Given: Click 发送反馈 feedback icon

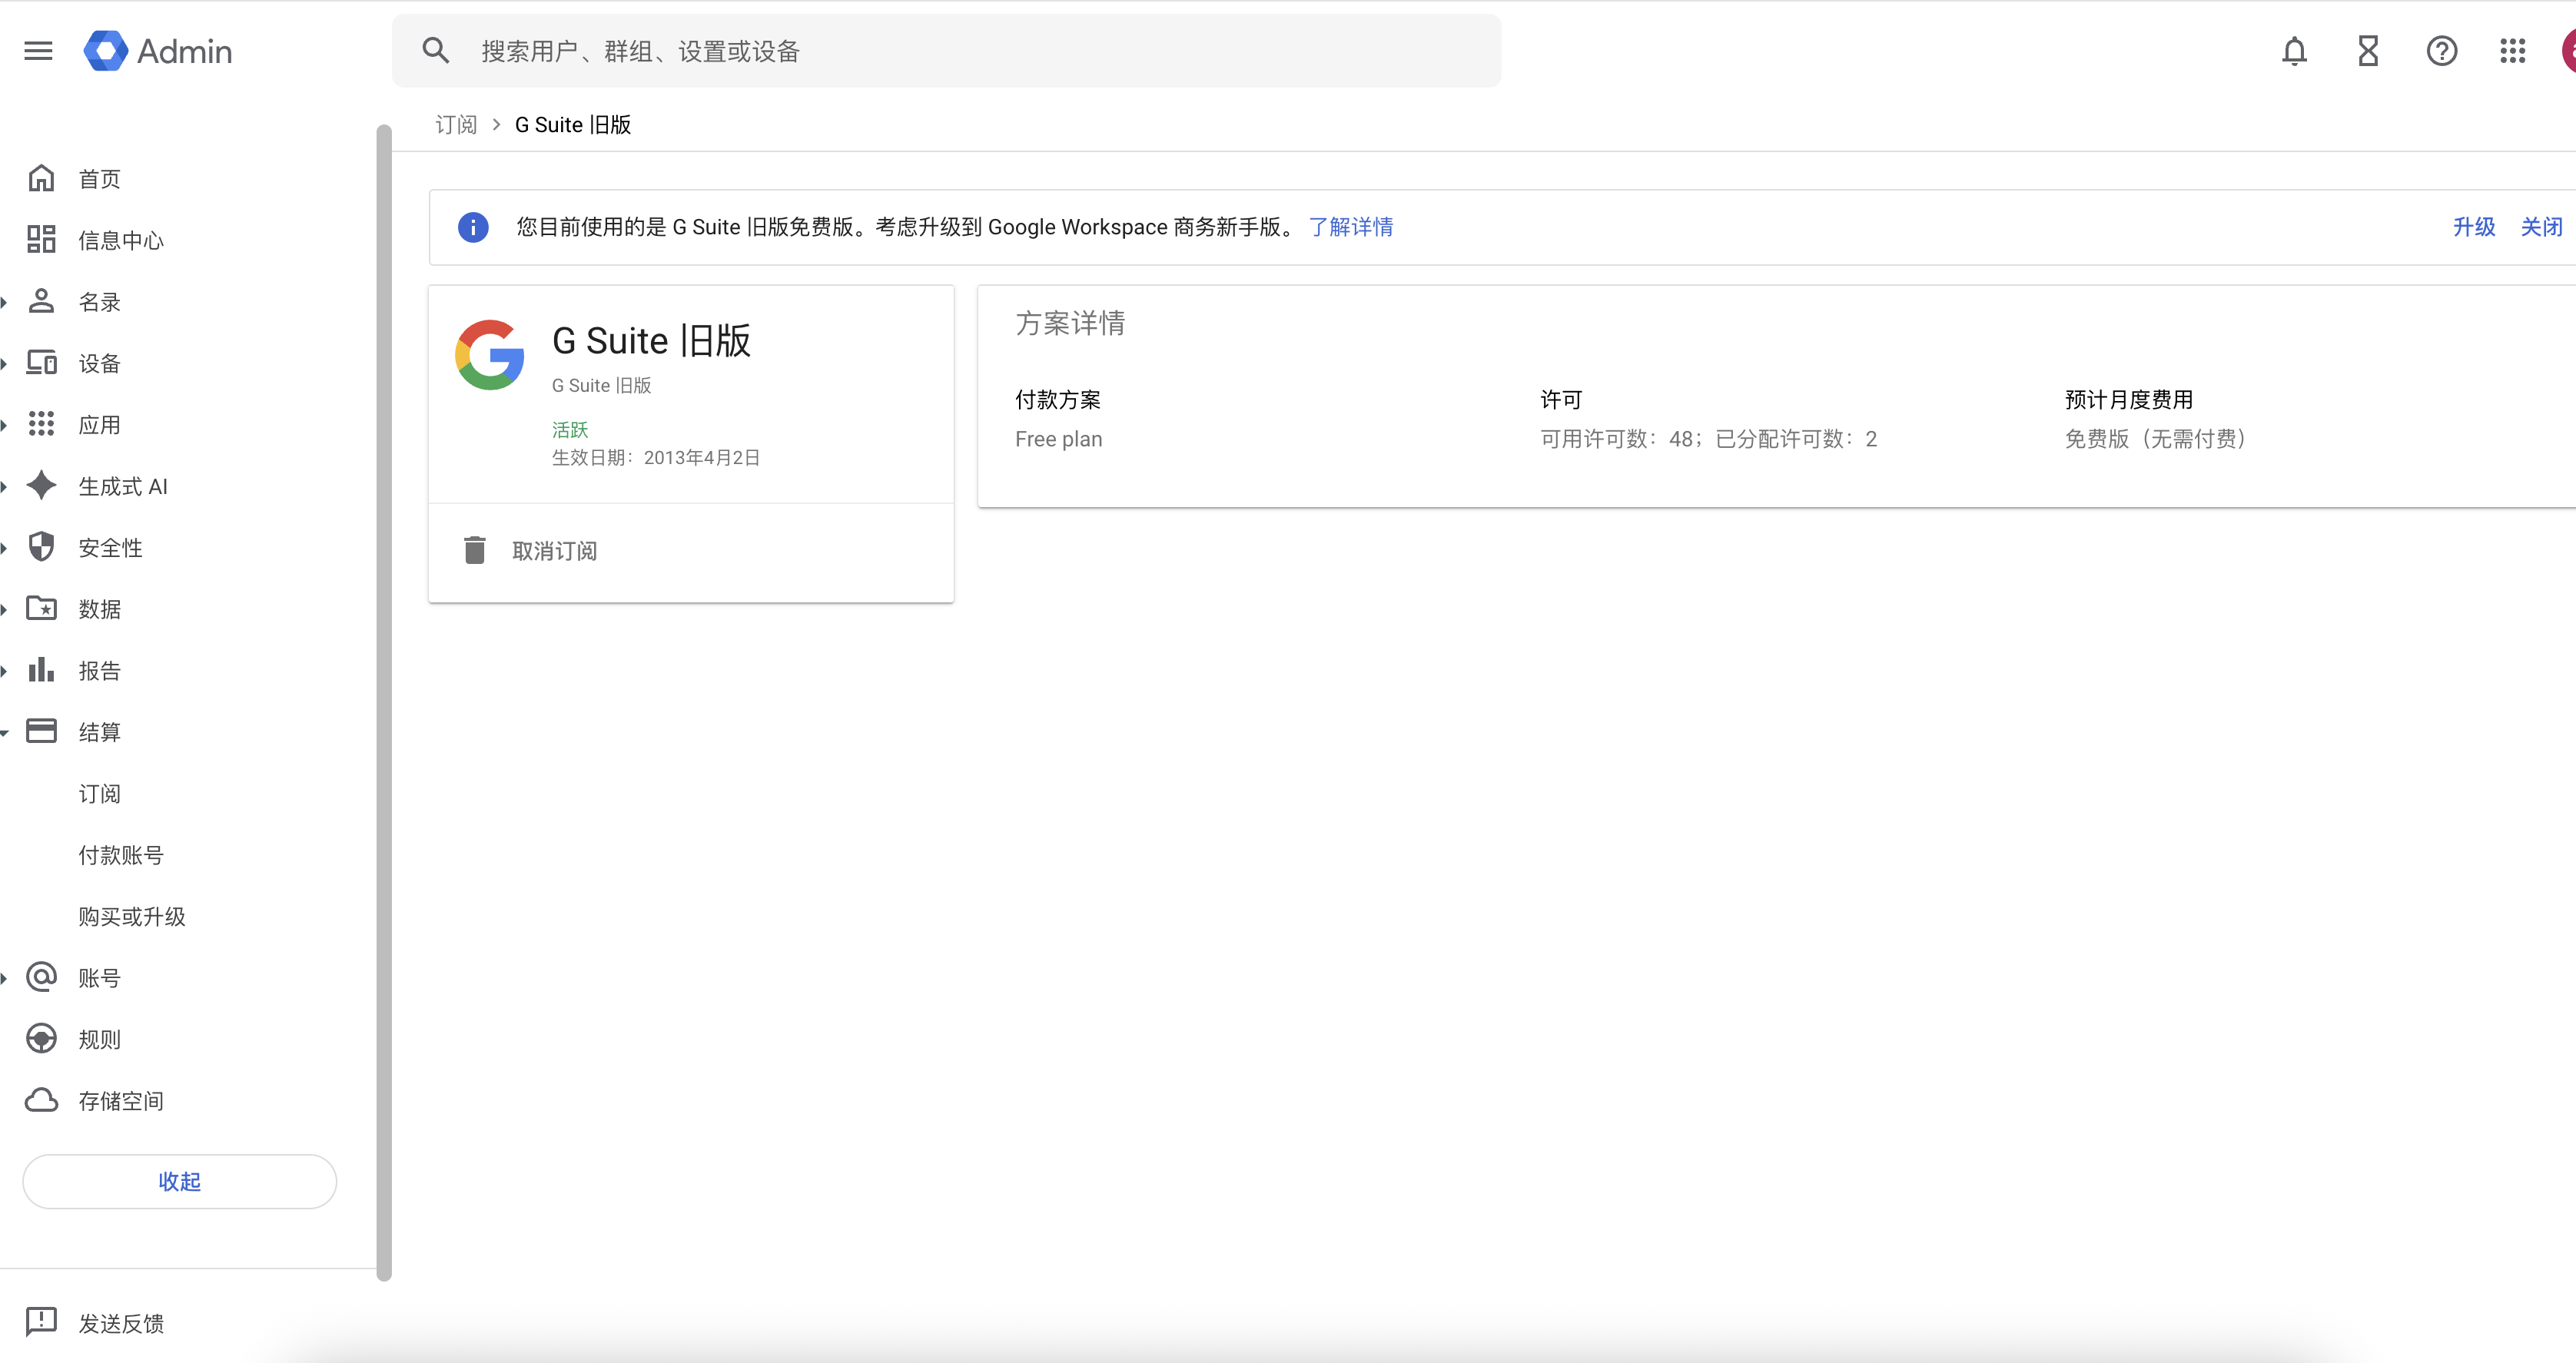Looking at the screenshot, I should [41, 1322].
